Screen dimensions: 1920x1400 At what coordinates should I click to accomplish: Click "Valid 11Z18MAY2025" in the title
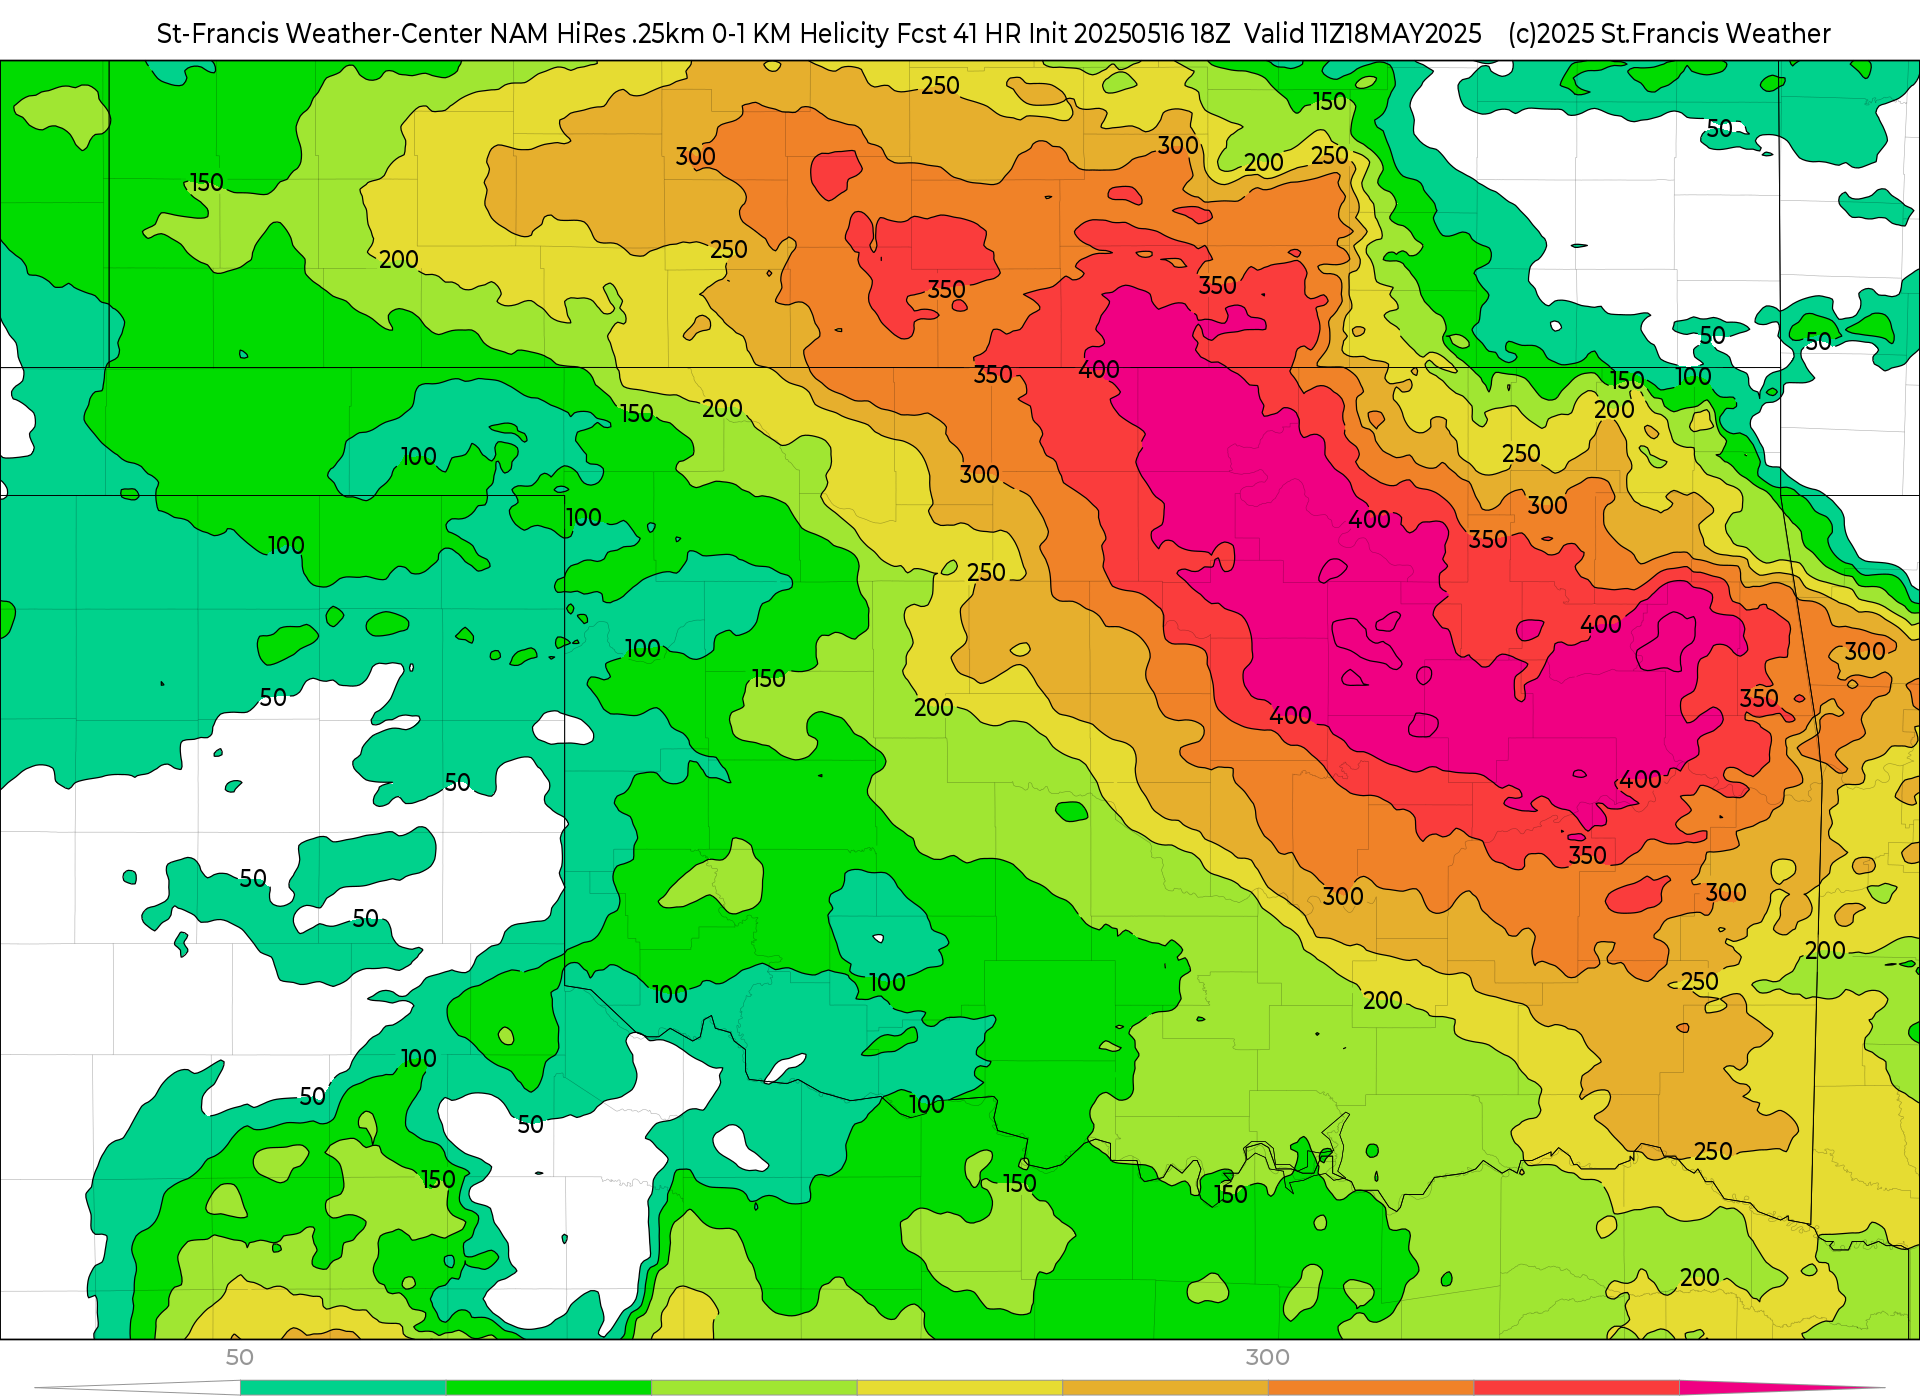click(1363, 34)
